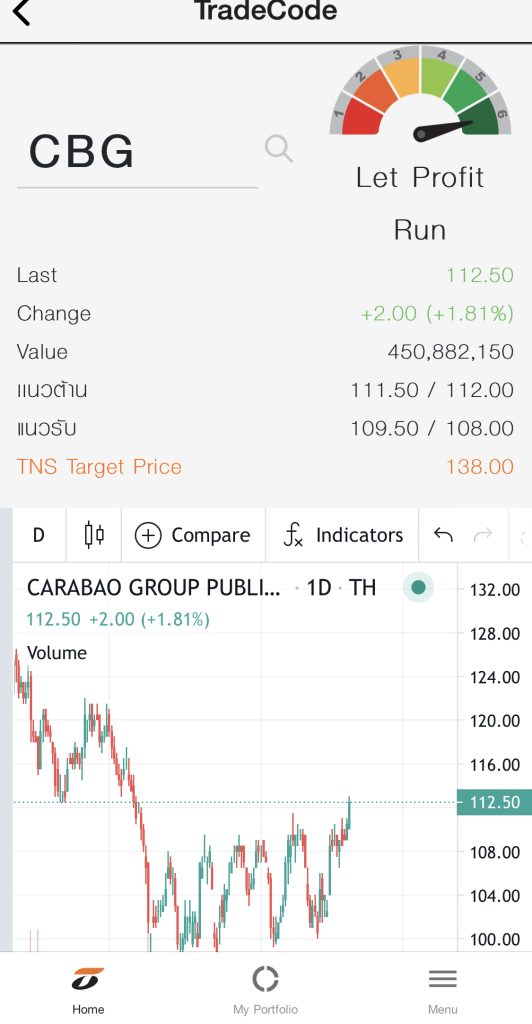Click the undo arrow in chart toolbar
Image resolution: width=532 pixels, height=1024 pixels.
(443, 536)
